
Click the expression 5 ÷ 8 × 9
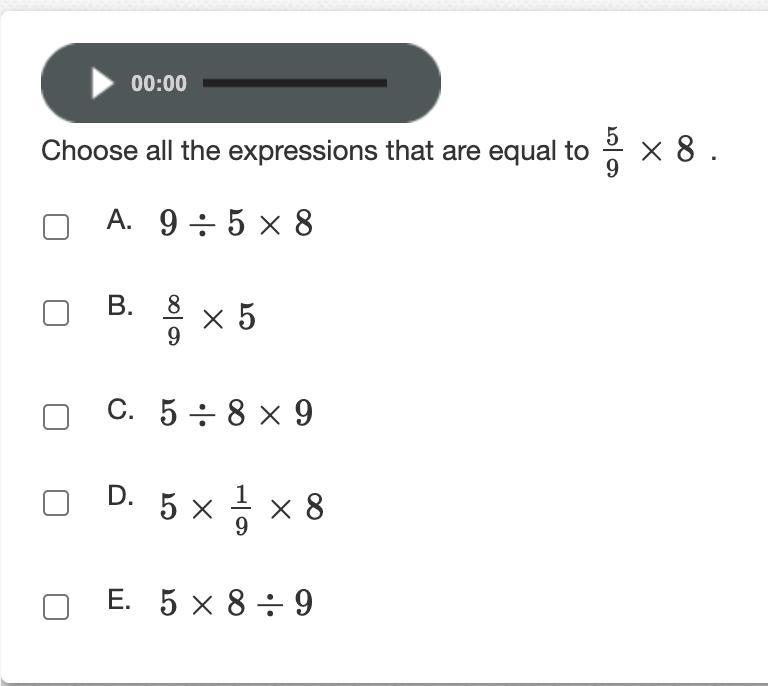[236, 413]
